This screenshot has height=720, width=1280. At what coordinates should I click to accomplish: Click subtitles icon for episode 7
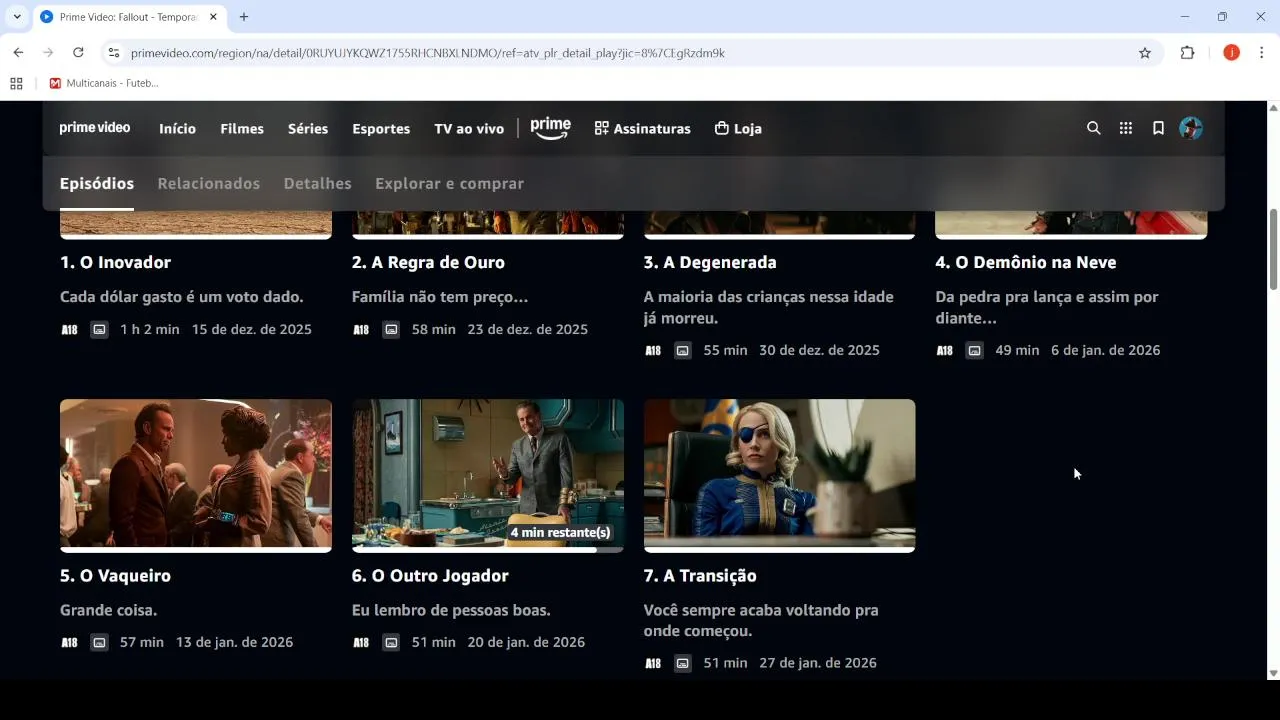682,663
